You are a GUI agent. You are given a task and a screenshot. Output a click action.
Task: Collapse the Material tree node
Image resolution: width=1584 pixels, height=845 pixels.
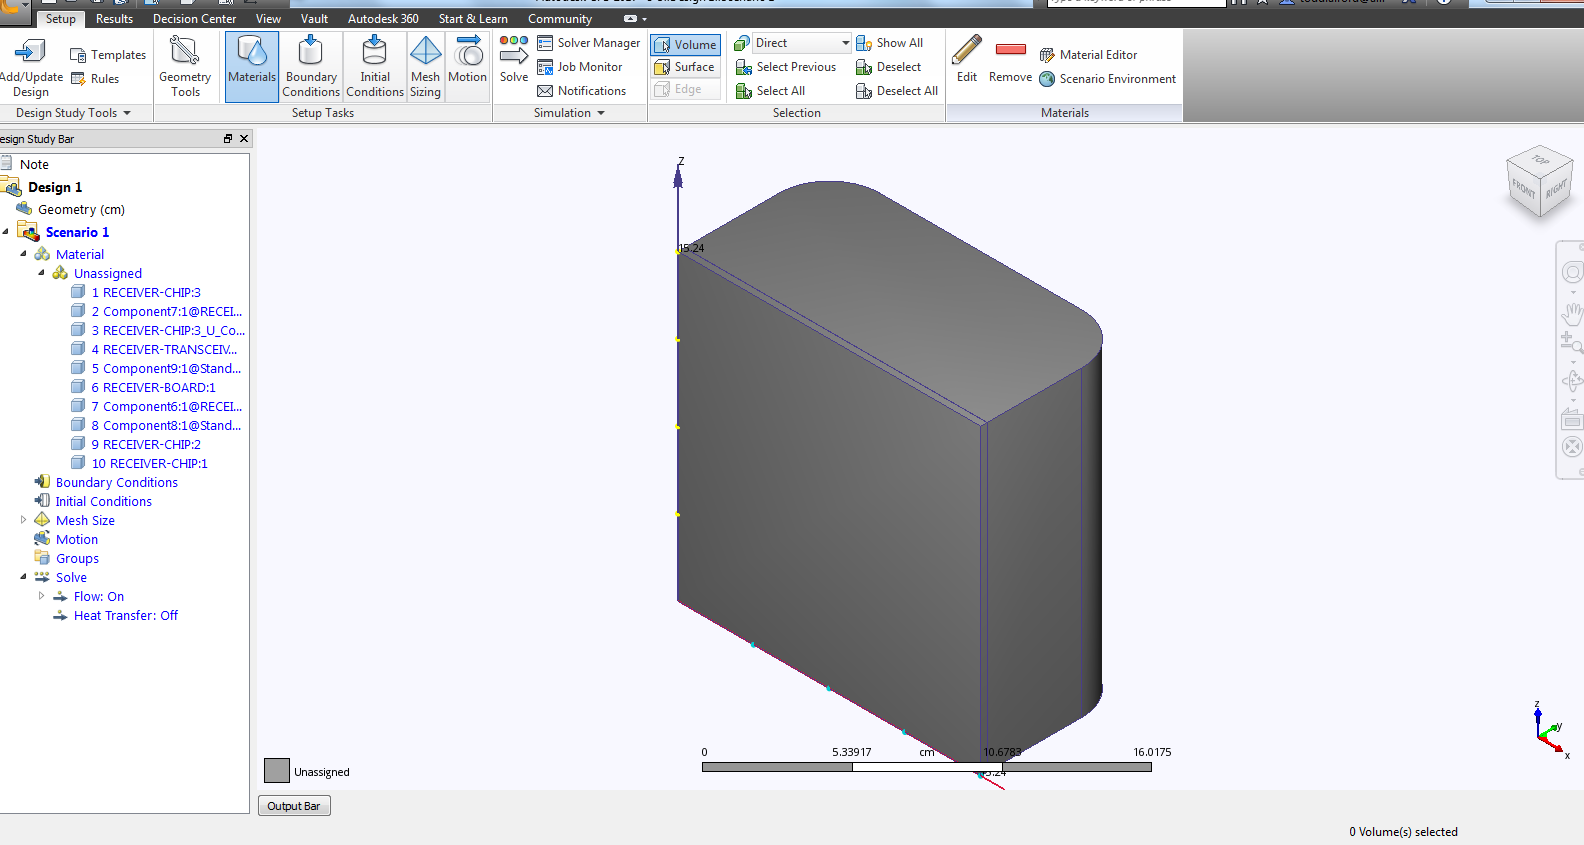pyautogui.click(x=24, y=254)
